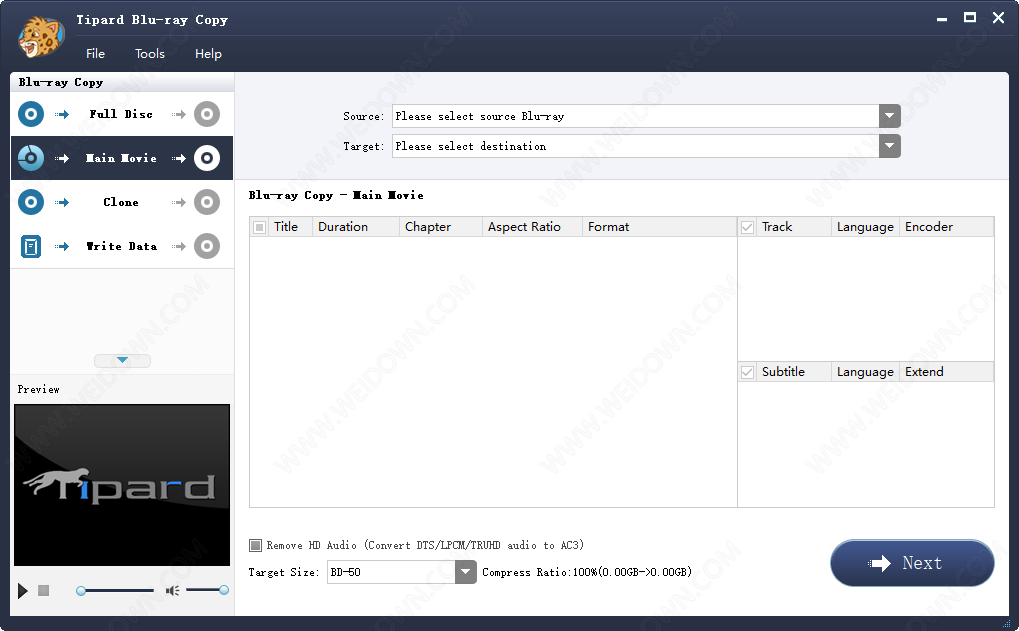Adjust the preview playback position slider

[x=116, y=591]
